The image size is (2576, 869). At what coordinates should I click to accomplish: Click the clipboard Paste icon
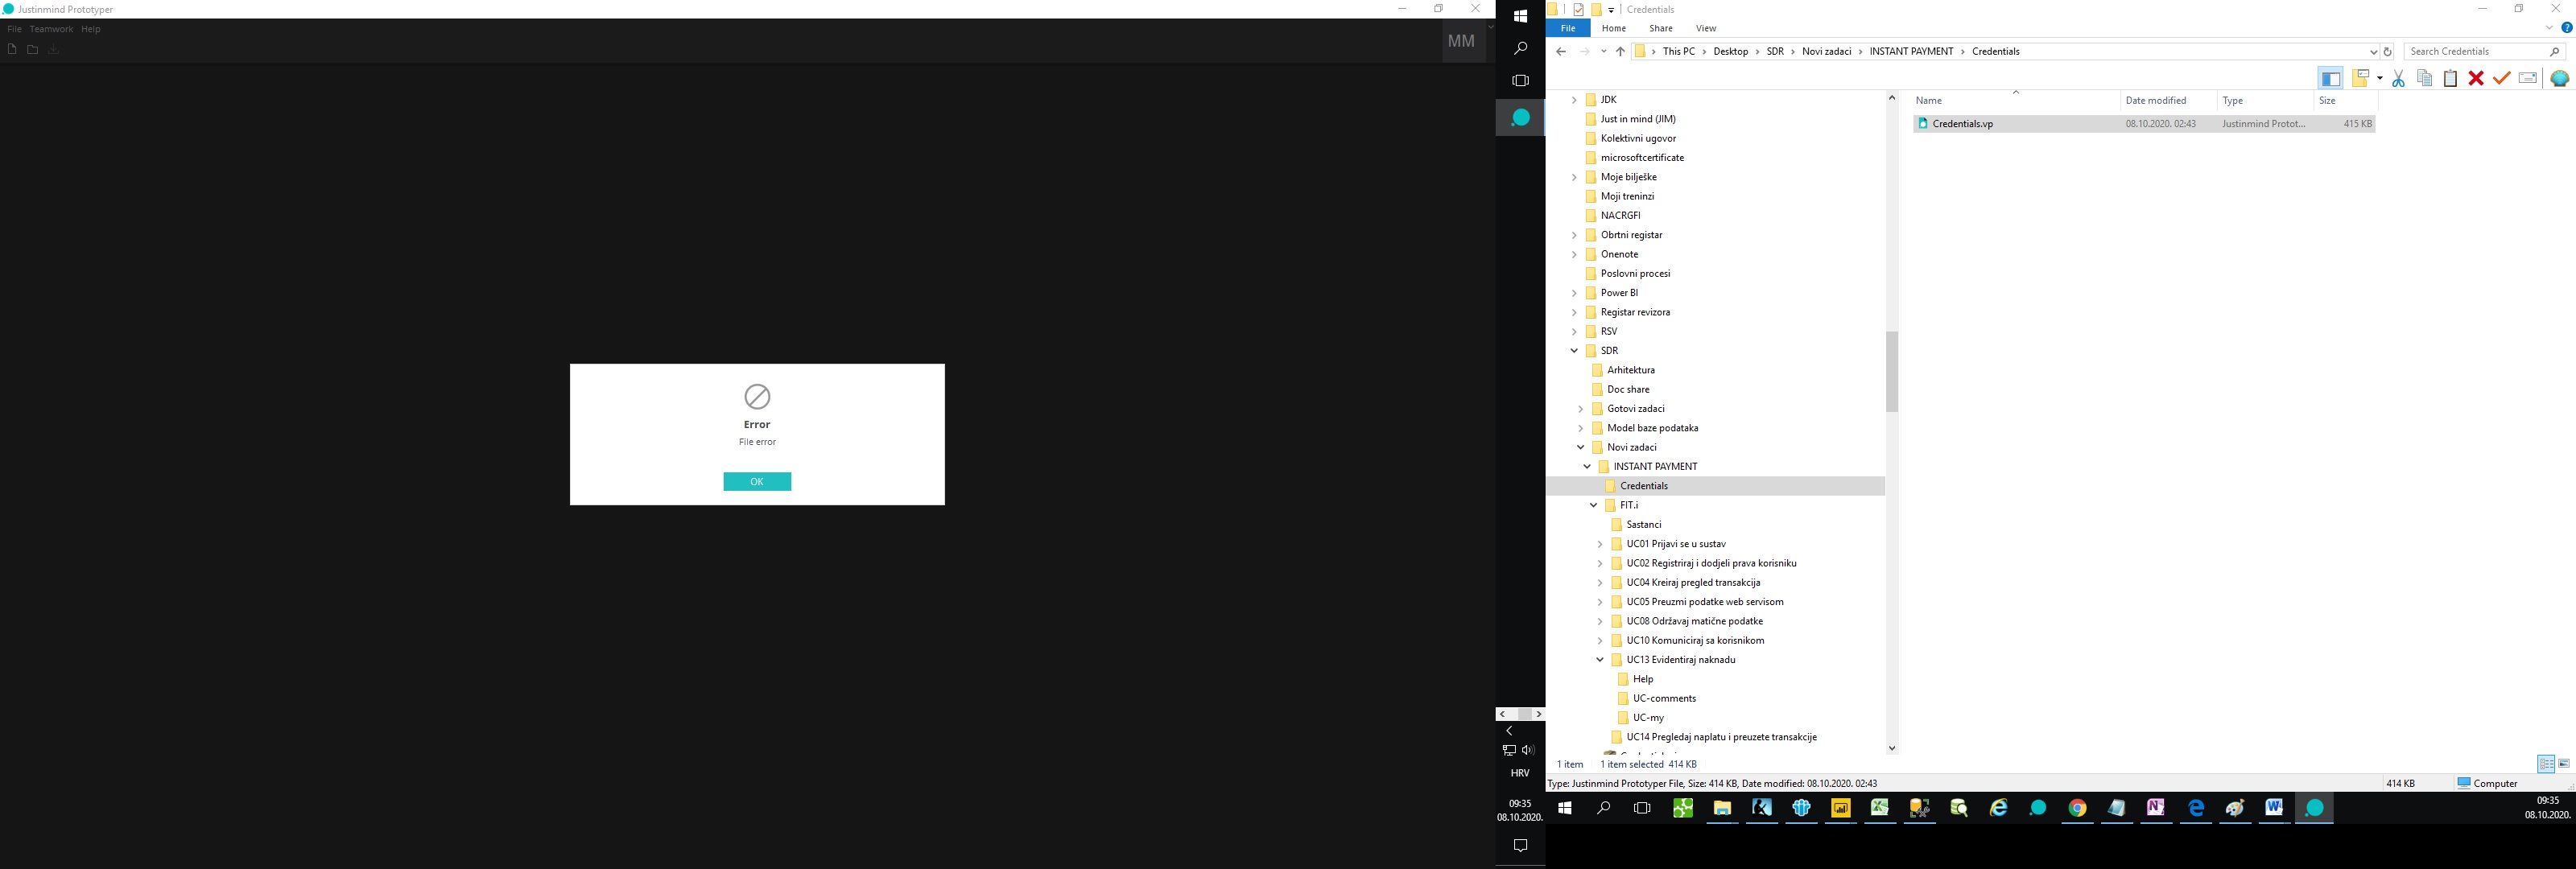tap(2450, 79)
